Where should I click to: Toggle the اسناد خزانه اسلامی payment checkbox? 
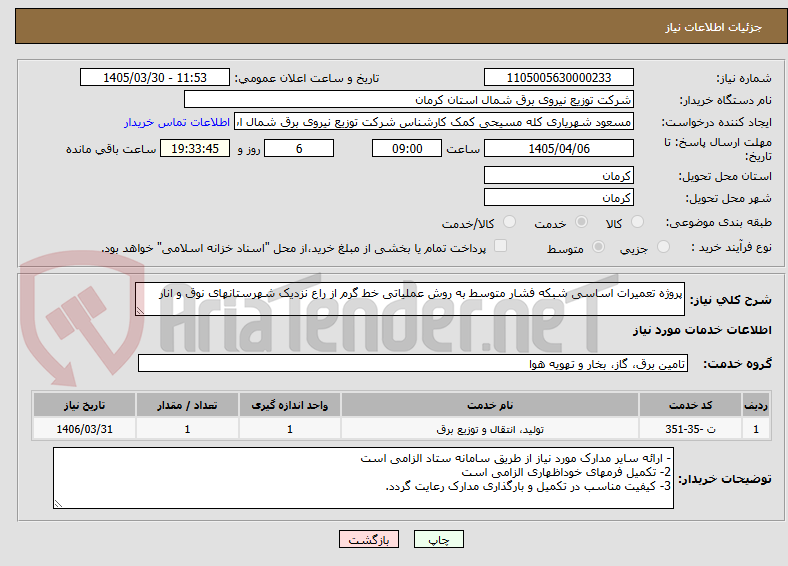[501, 246]
